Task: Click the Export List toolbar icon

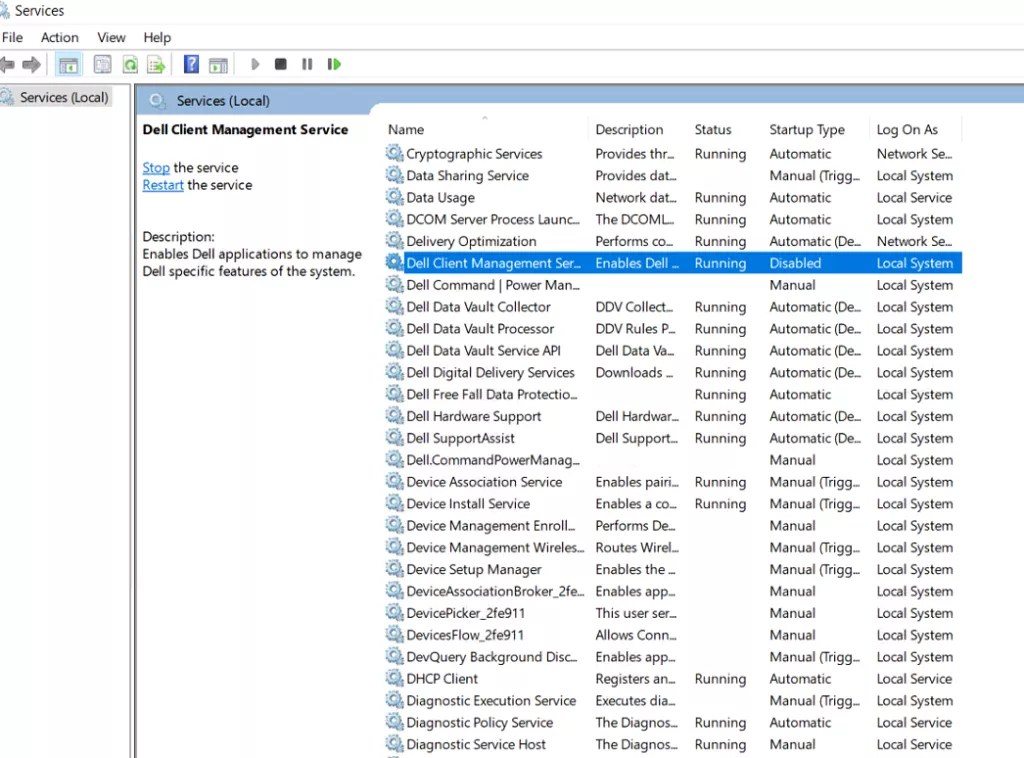Action: click(x=156, y=64)
